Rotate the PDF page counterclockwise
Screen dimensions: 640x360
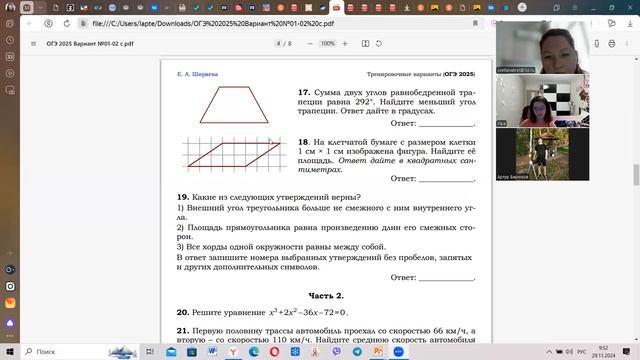point(379,44)
